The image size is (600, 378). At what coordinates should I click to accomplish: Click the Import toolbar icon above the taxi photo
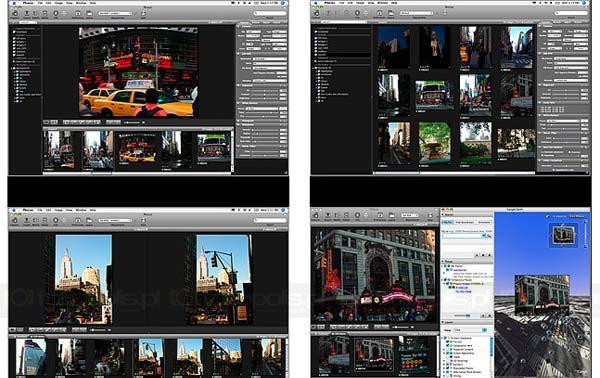[x=27, y=13]
